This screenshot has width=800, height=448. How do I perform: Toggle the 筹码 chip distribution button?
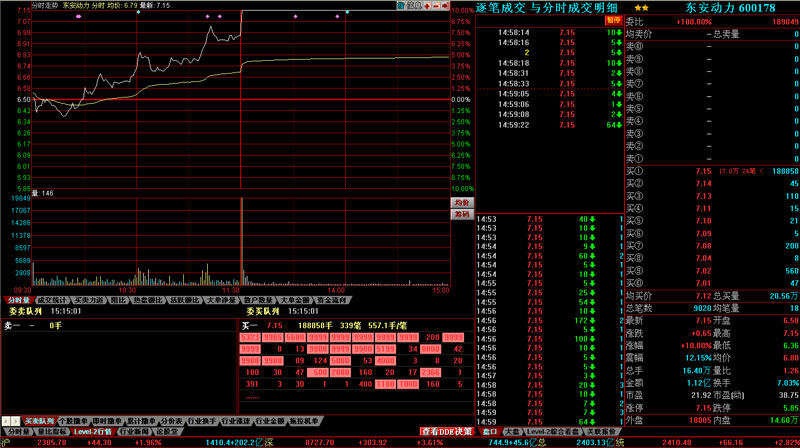point(461,213)
